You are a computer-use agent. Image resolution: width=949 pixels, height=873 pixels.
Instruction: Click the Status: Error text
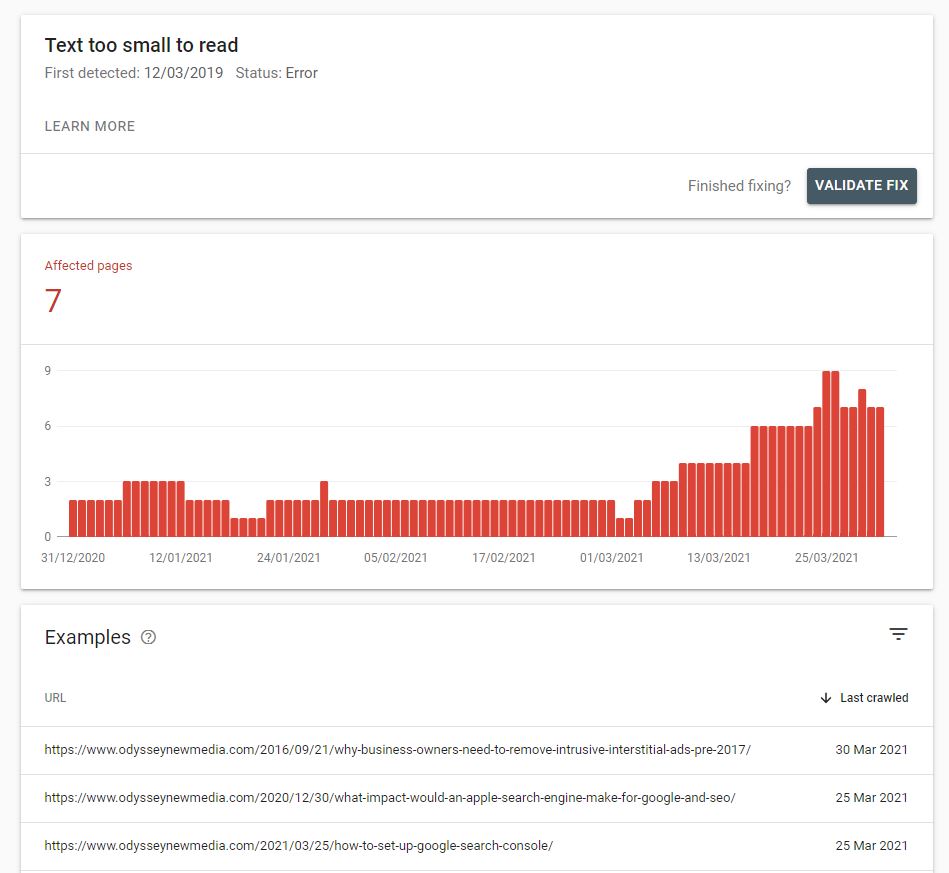click(x=277, y=73)
